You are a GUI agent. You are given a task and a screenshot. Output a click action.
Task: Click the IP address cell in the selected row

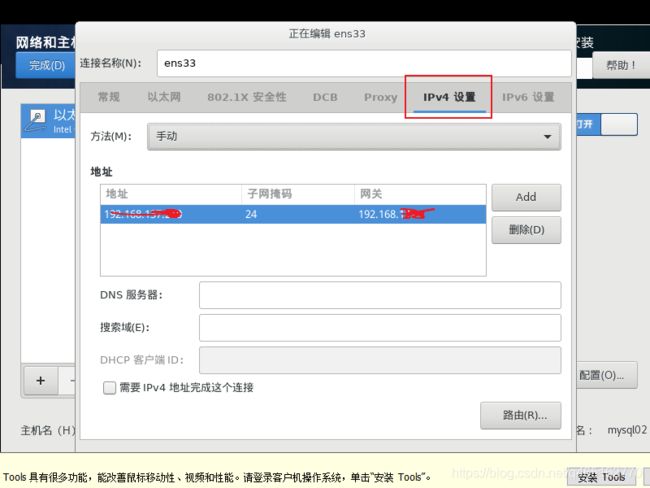coord(171,214)
